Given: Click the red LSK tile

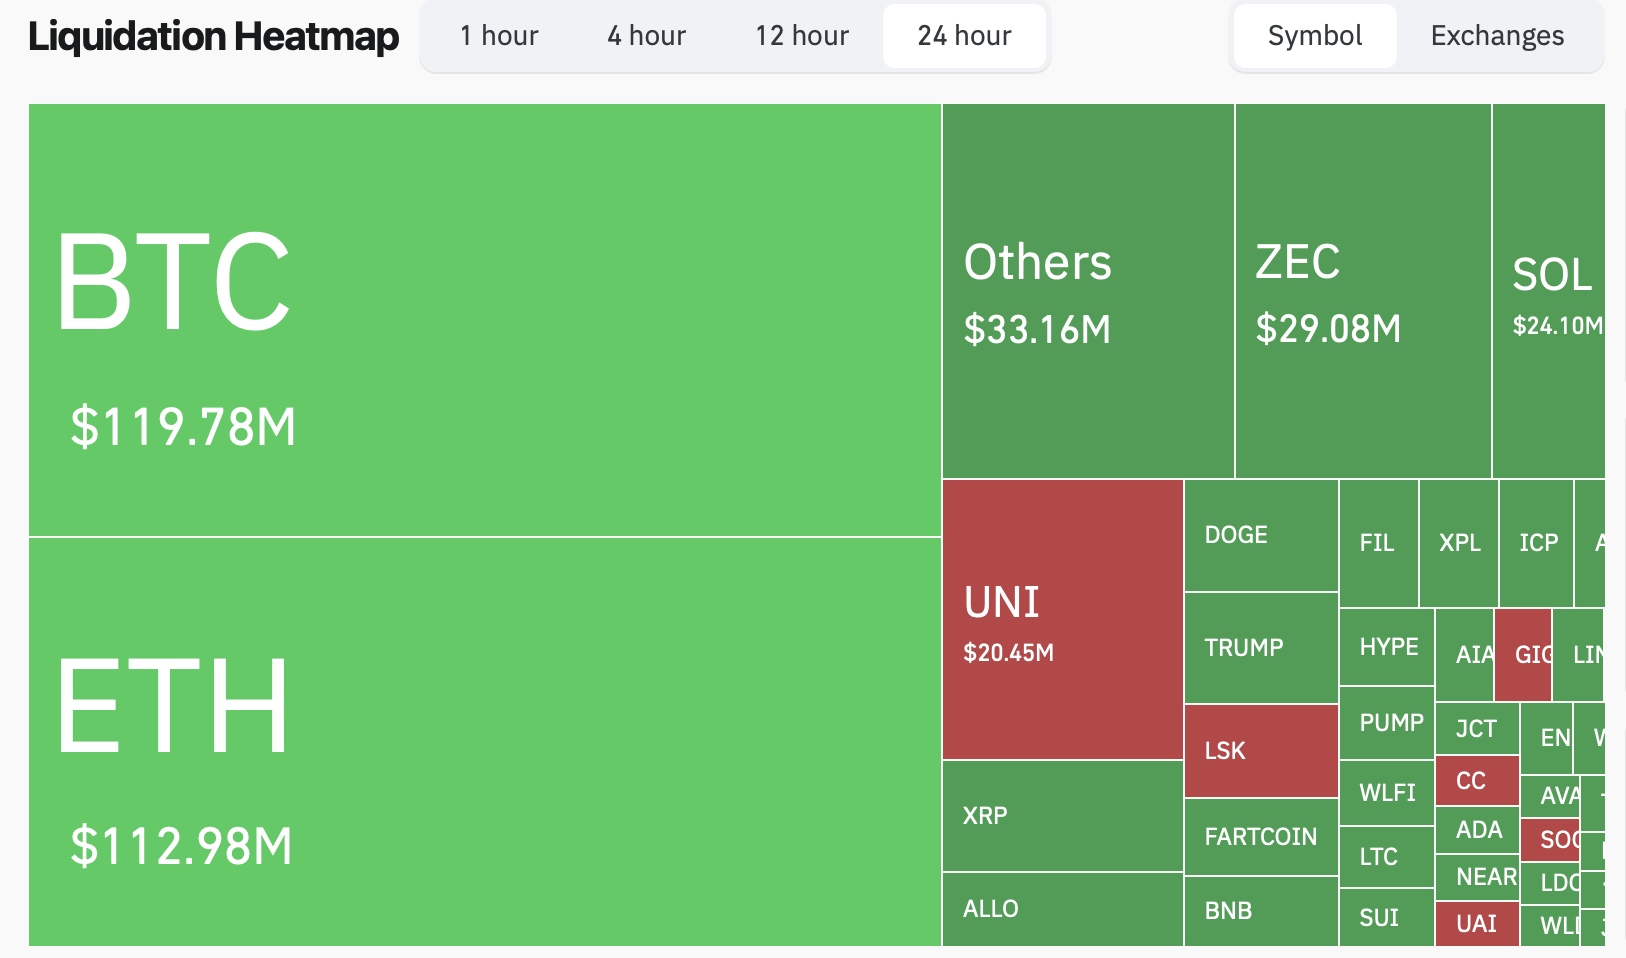Looking at the screenshot, I should point(1261,751).
